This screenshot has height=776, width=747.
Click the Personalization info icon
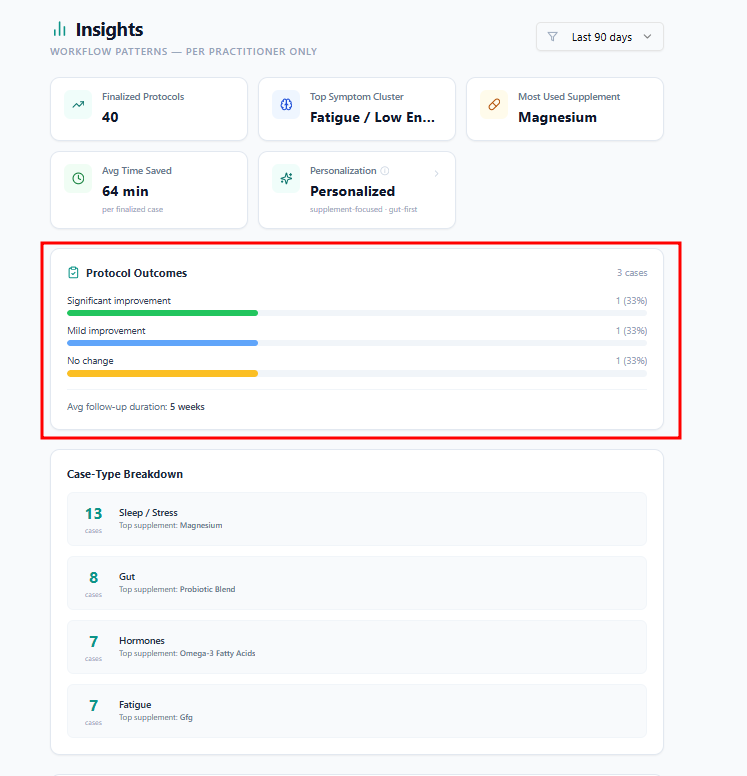point(385,171)
